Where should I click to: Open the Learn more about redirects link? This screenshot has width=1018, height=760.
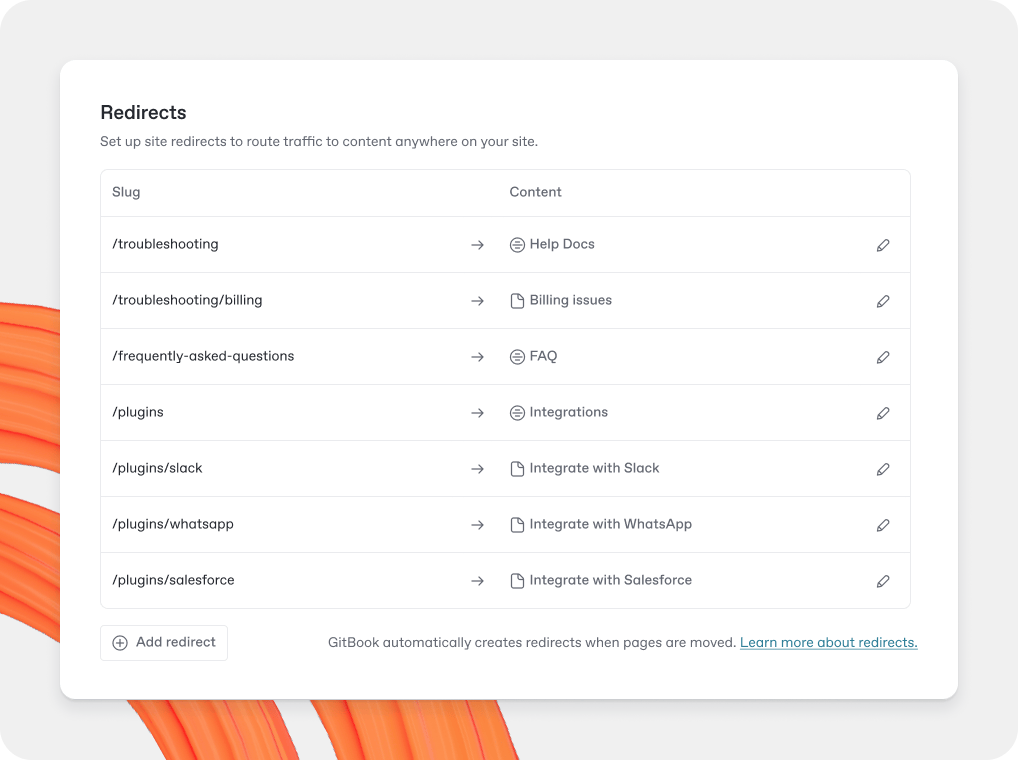click(x=828, y=642)
